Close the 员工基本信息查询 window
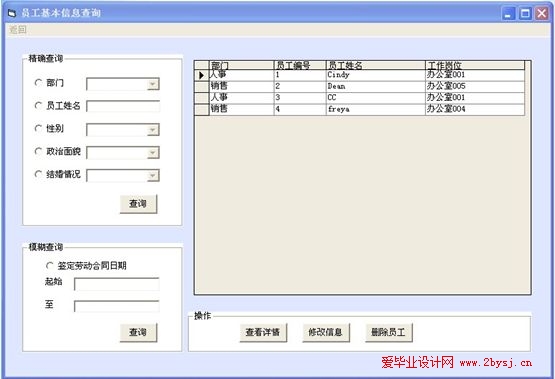 tap(542, 13)
